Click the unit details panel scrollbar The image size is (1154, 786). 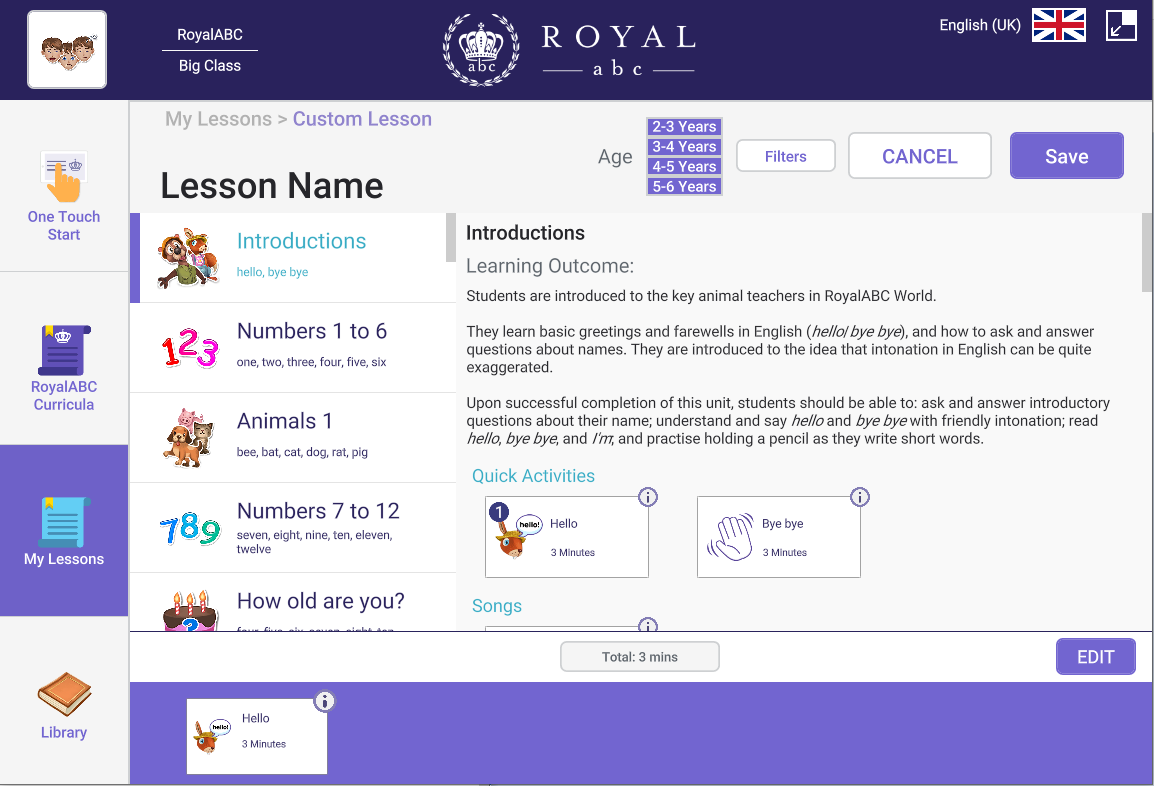(1147, 252)
